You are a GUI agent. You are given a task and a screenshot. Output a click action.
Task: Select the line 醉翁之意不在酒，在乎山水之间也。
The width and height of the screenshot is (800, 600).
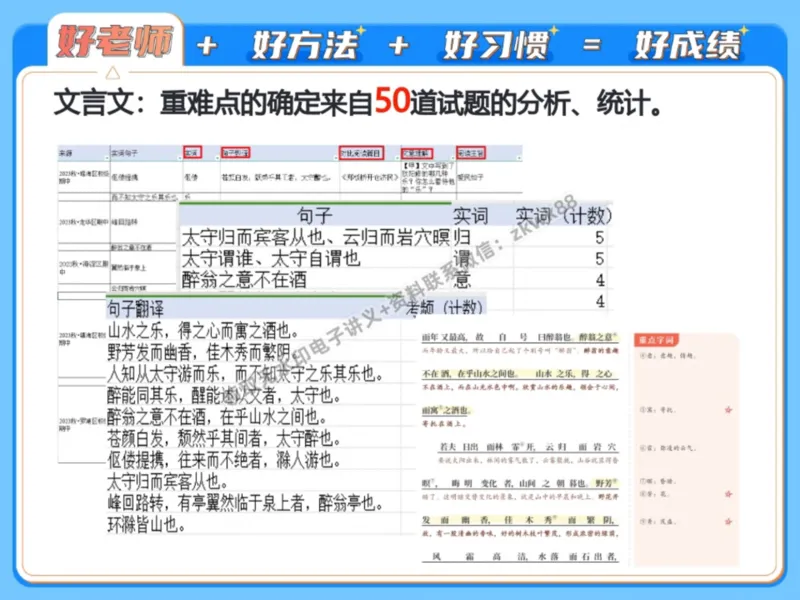click(216, 417)
